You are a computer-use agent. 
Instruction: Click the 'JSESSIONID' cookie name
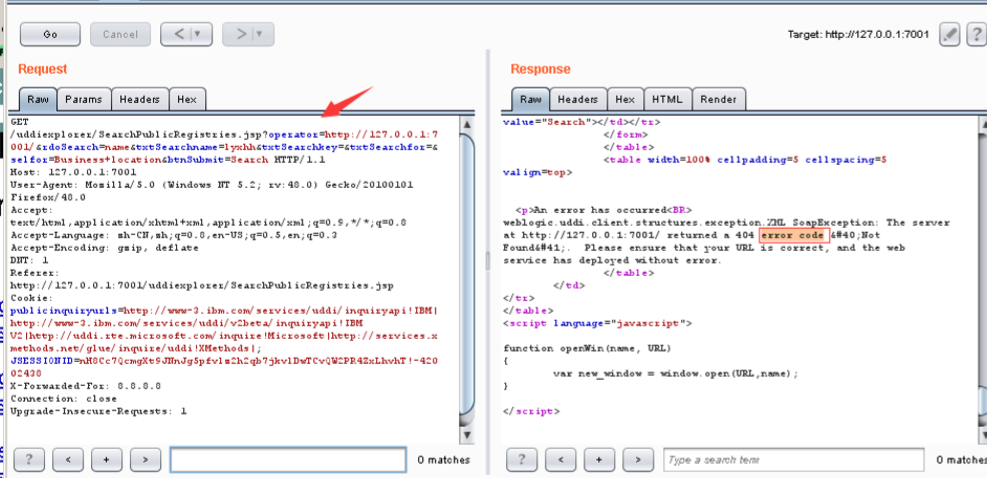tap(42, 361)
